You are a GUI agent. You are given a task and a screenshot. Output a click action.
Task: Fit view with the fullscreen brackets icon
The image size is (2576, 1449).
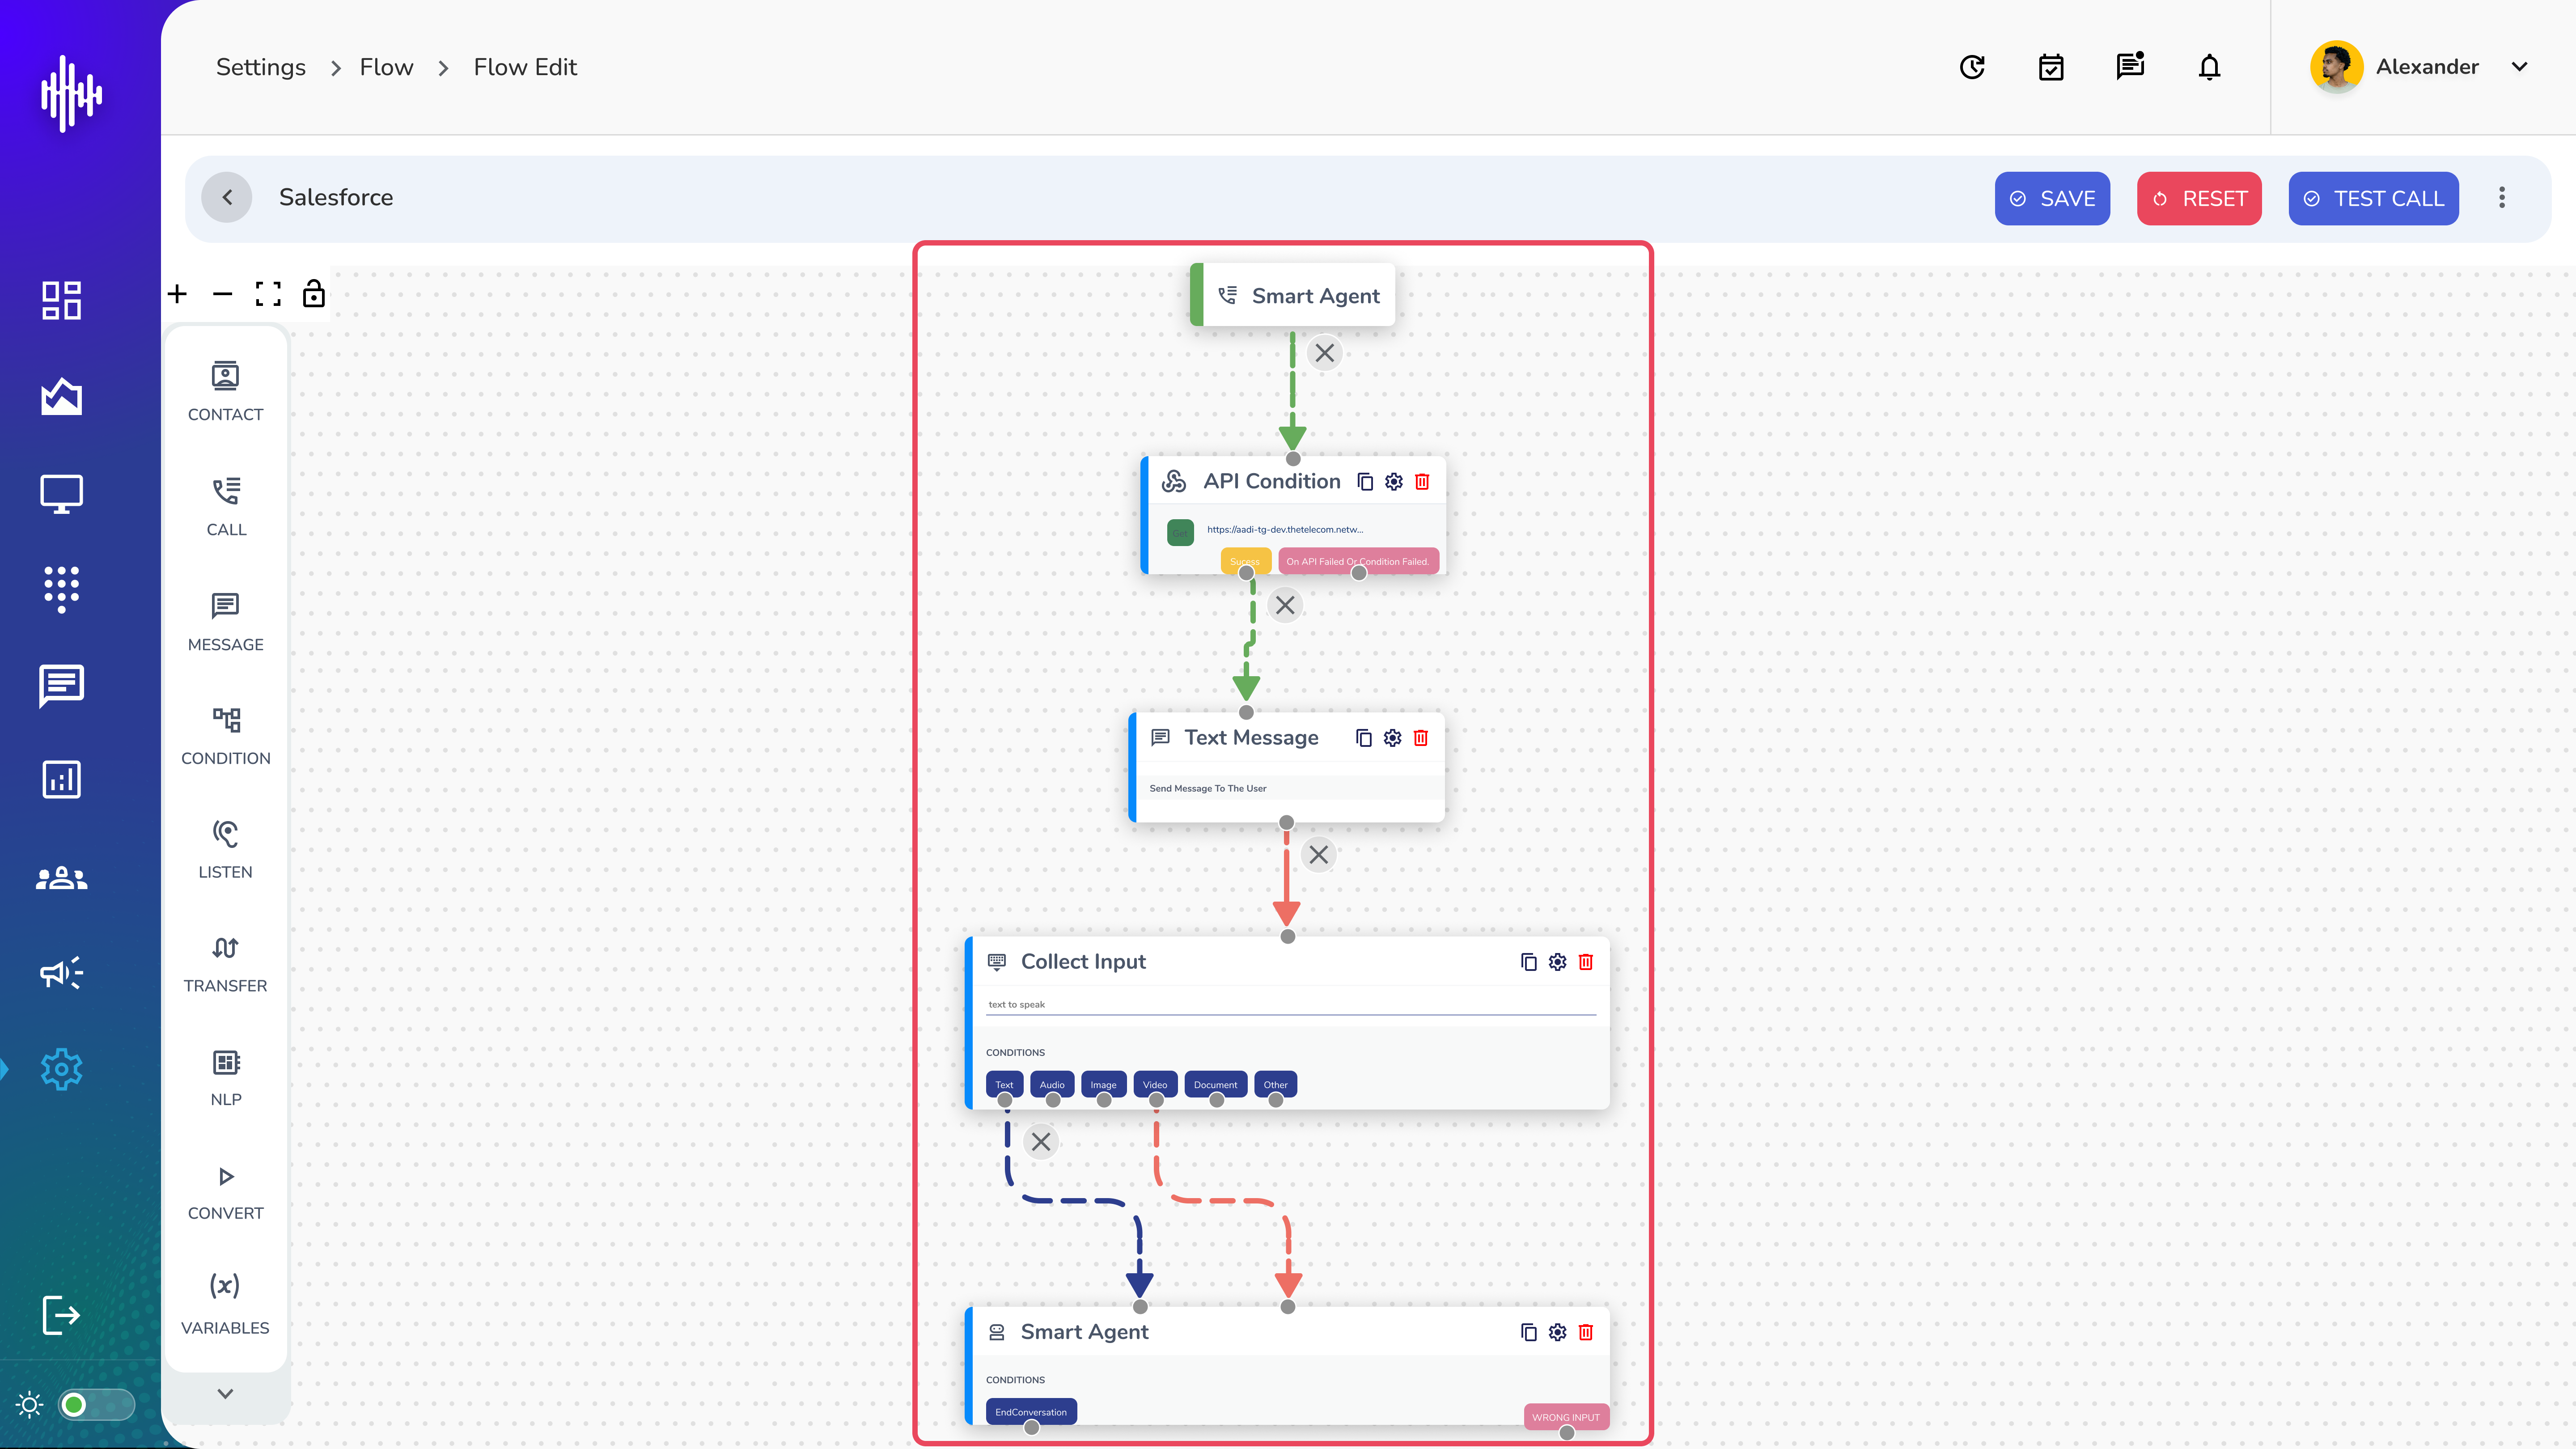[268, 294]
